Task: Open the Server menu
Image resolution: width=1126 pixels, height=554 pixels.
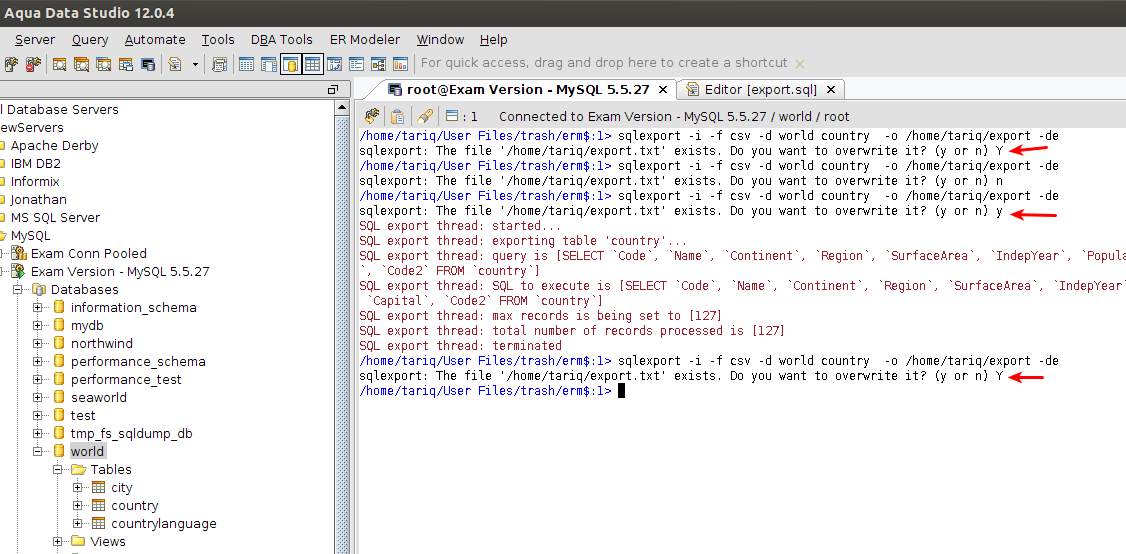Action: [x=34, y=40]
